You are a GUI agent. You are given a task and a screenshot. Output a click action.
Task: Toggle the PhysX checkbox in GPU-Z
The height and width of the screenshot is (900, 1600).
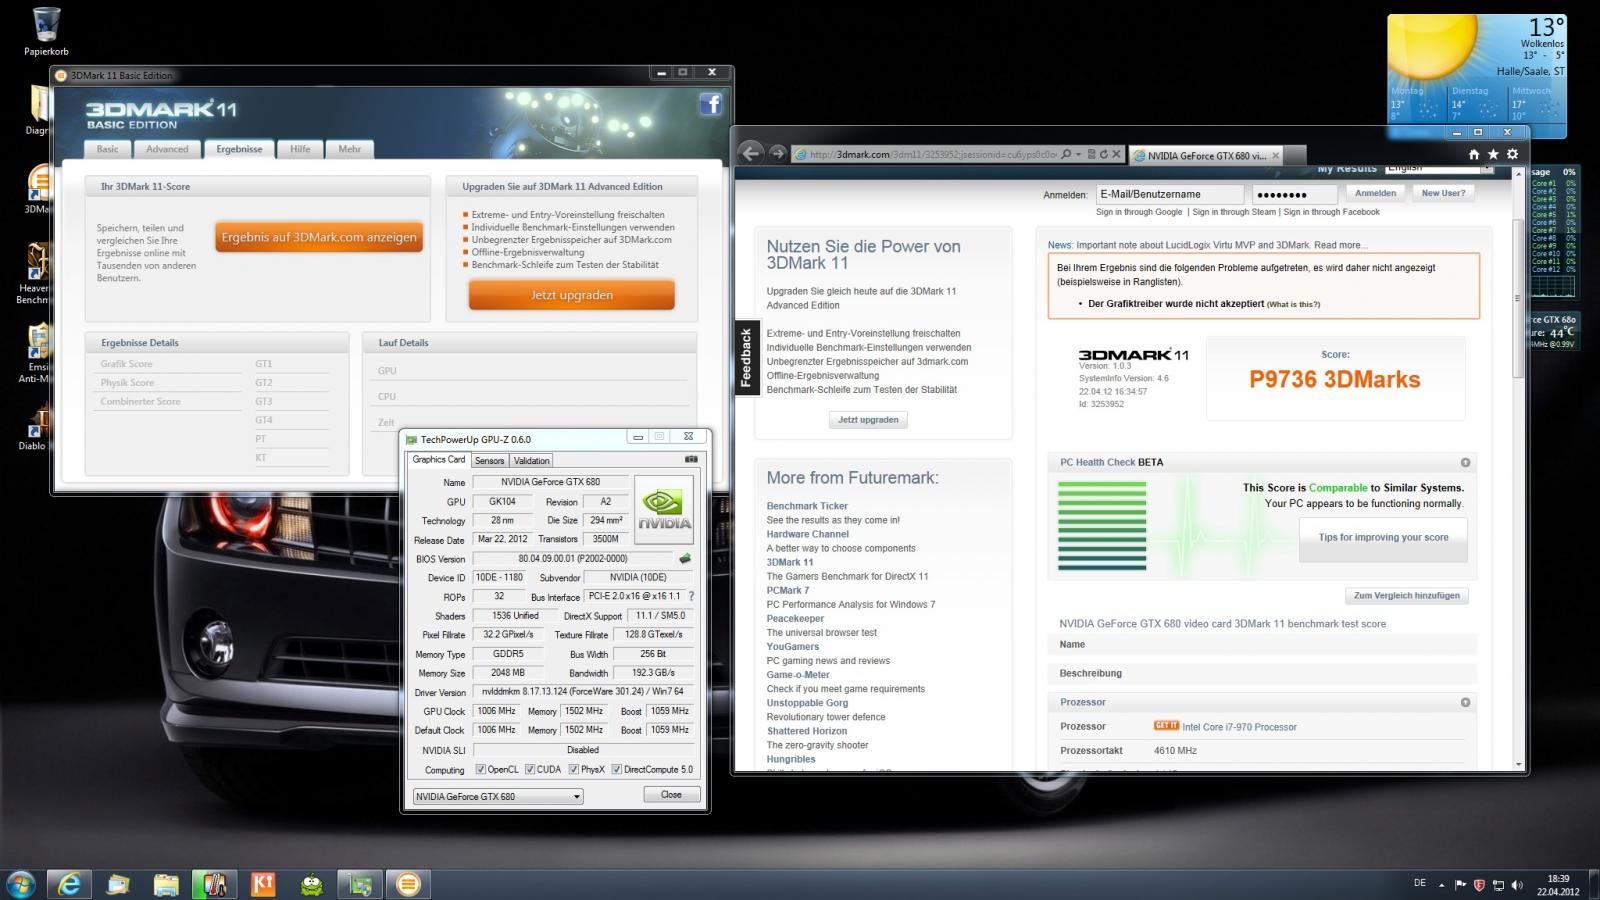pyautogui.click(x=574, y=769)
